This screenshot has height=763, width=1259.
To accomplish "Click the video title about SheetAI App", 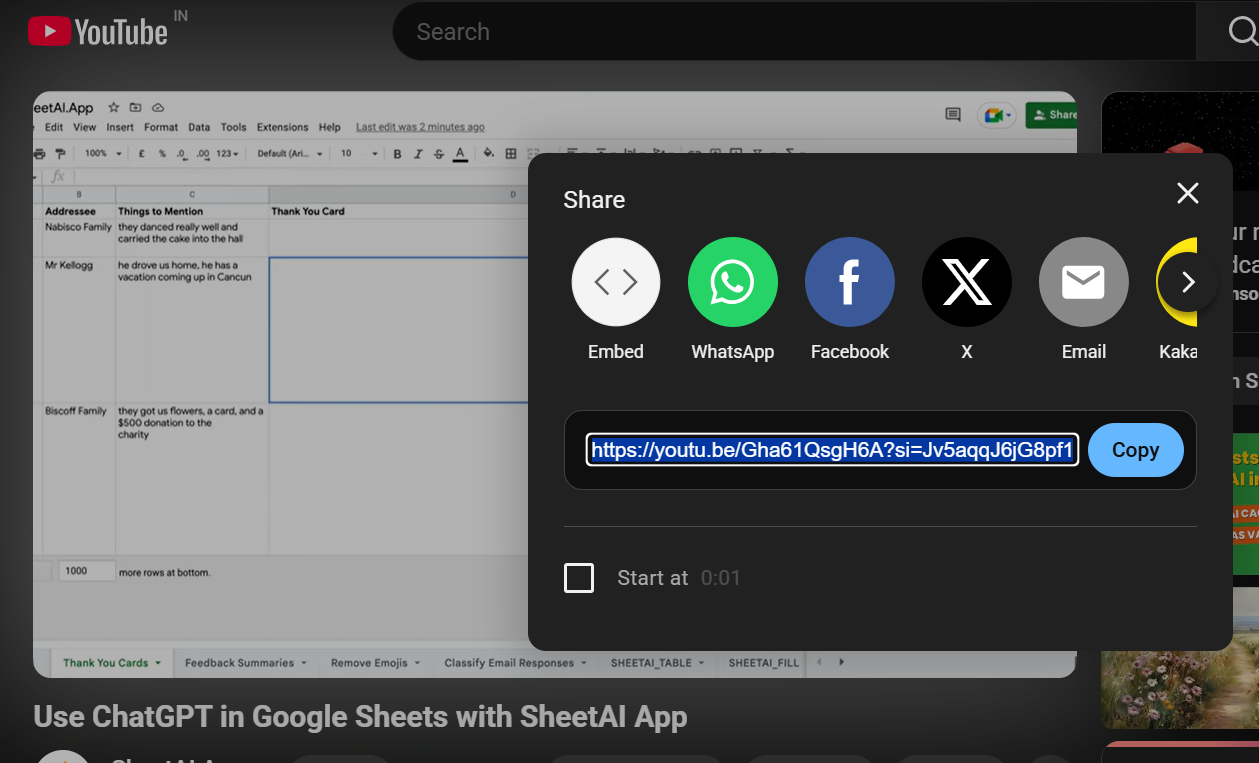I will pyautogui.click(x=360, y=716).
